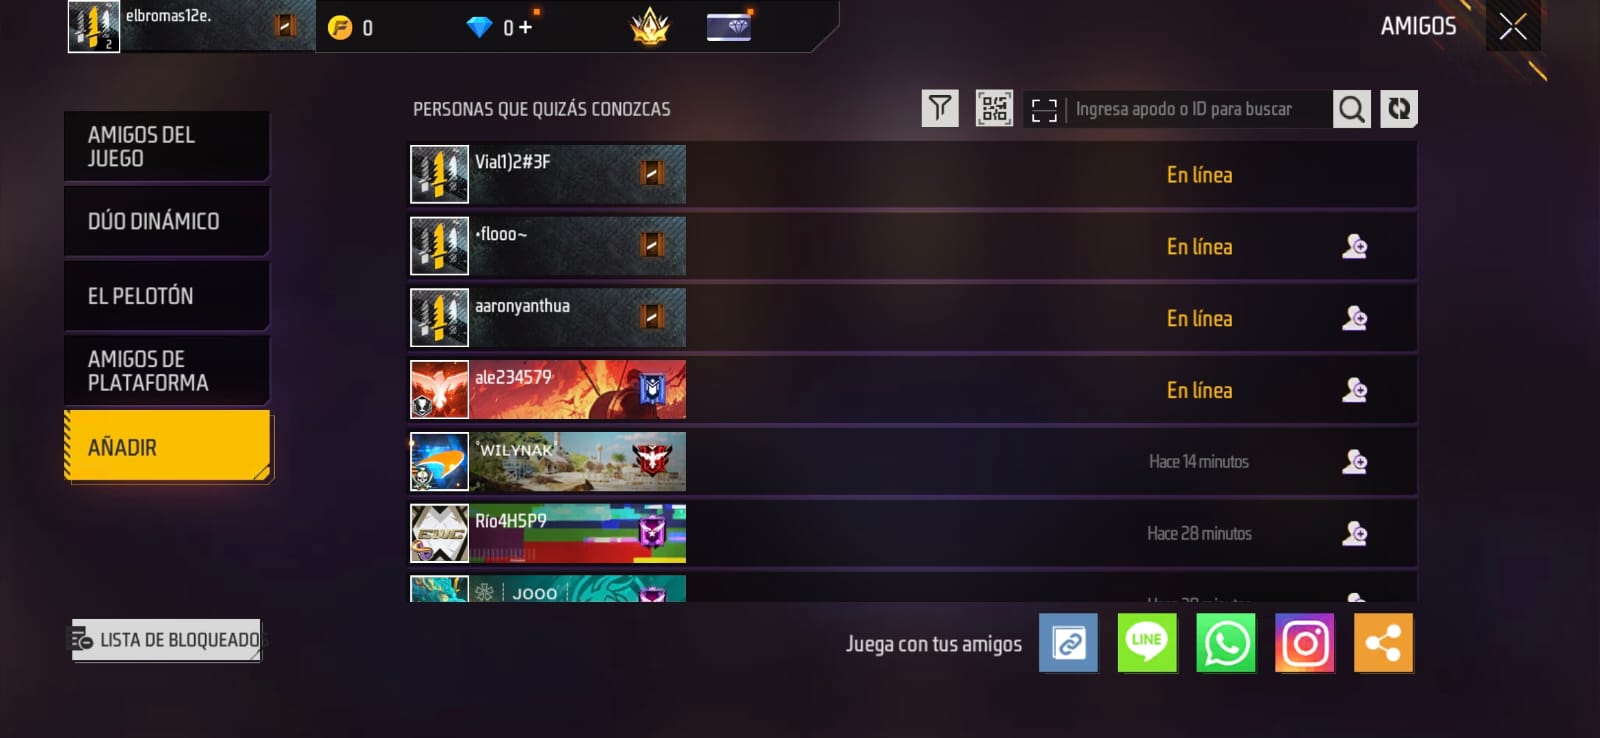Screen dimensions: 1600x738
Task: Switch to Amigos del Juego tab
Action: (167, 146)
